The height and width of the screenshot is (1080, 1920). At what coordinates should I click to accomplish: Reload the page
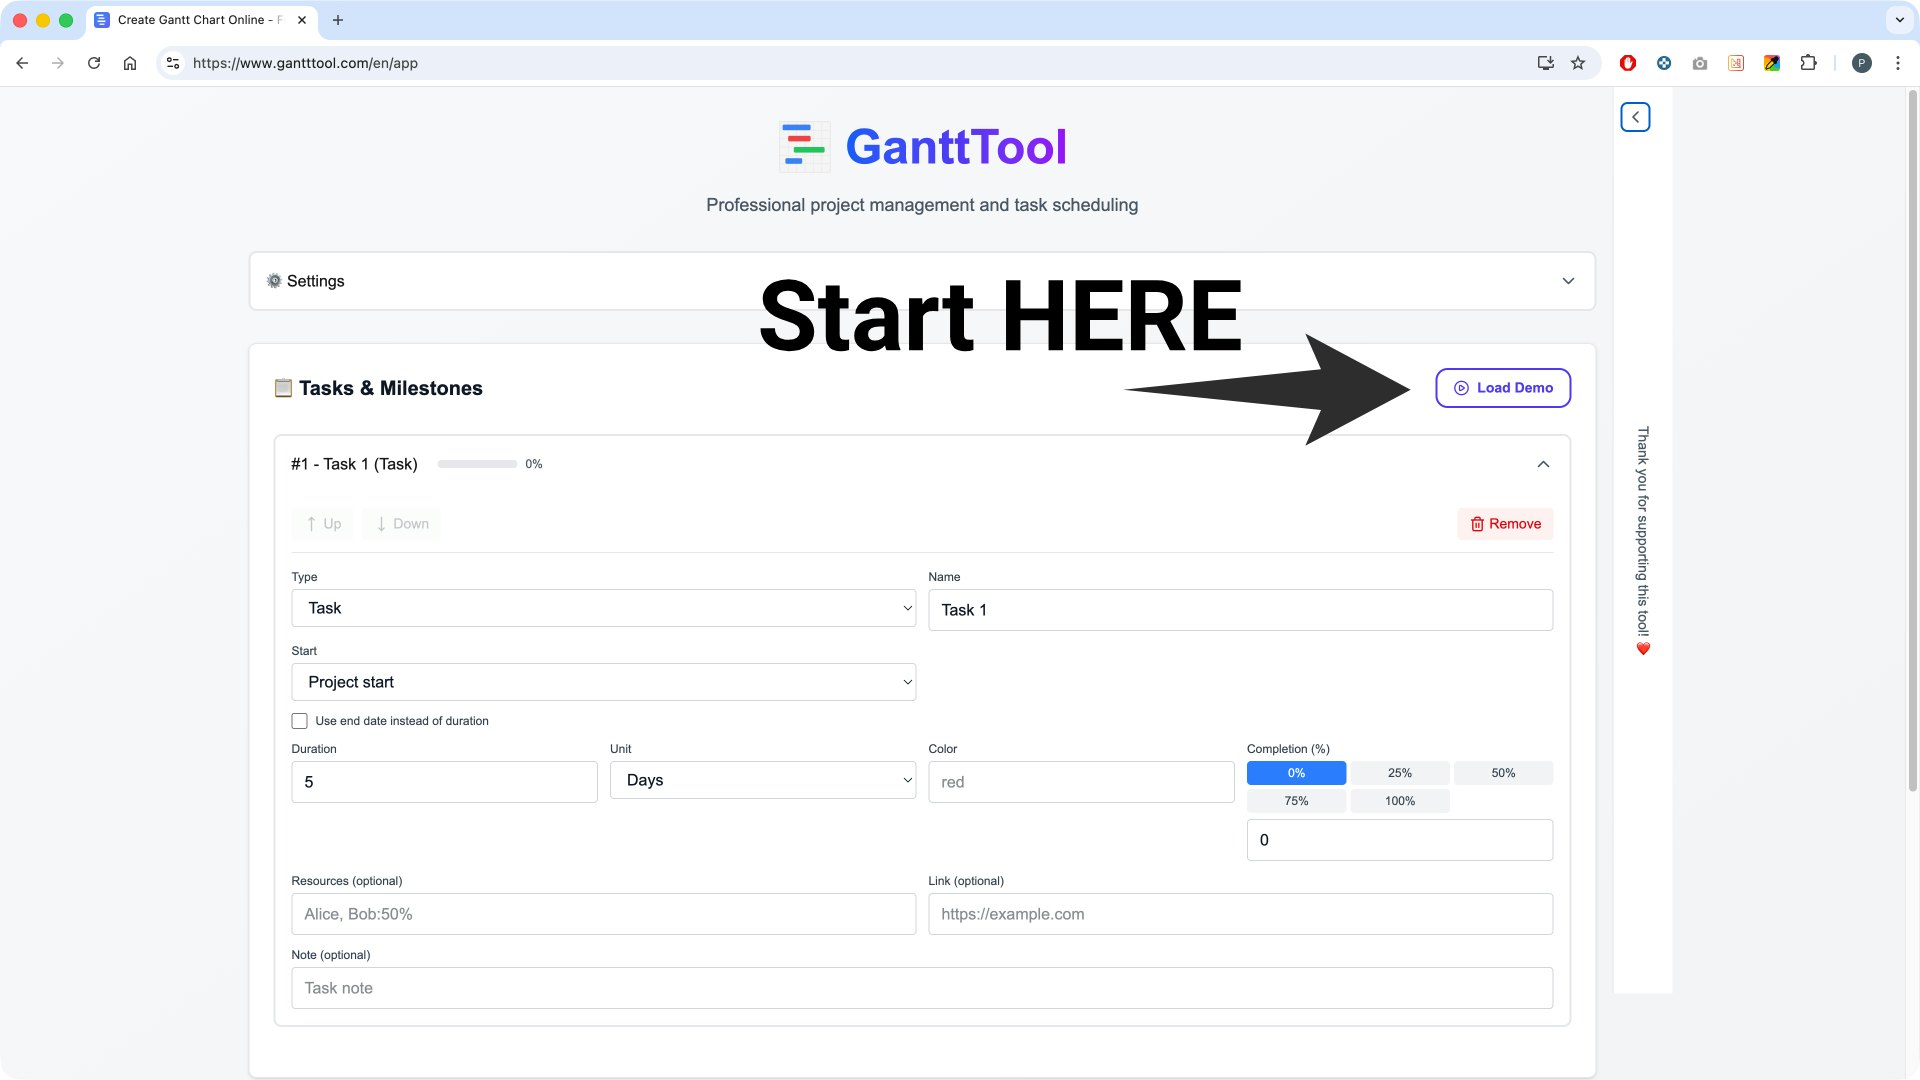click(x=94, y=63)
